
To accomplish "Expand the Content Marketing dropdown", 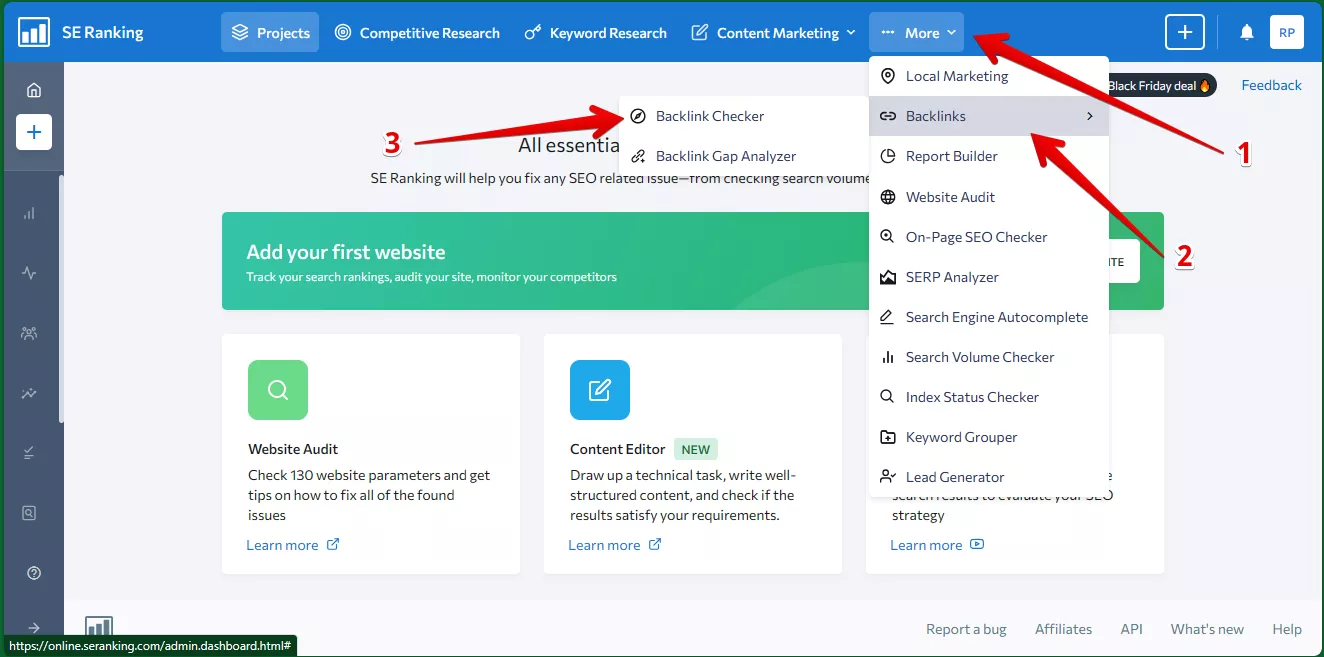I will click(x=774, y=33).
